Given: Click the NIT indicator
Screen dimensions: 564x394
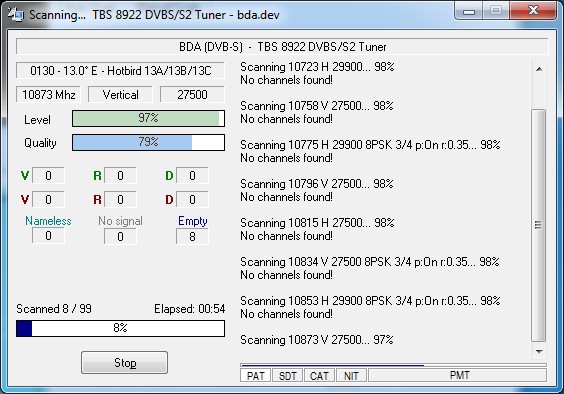Looking at the screenshot, I should [351, 376].
